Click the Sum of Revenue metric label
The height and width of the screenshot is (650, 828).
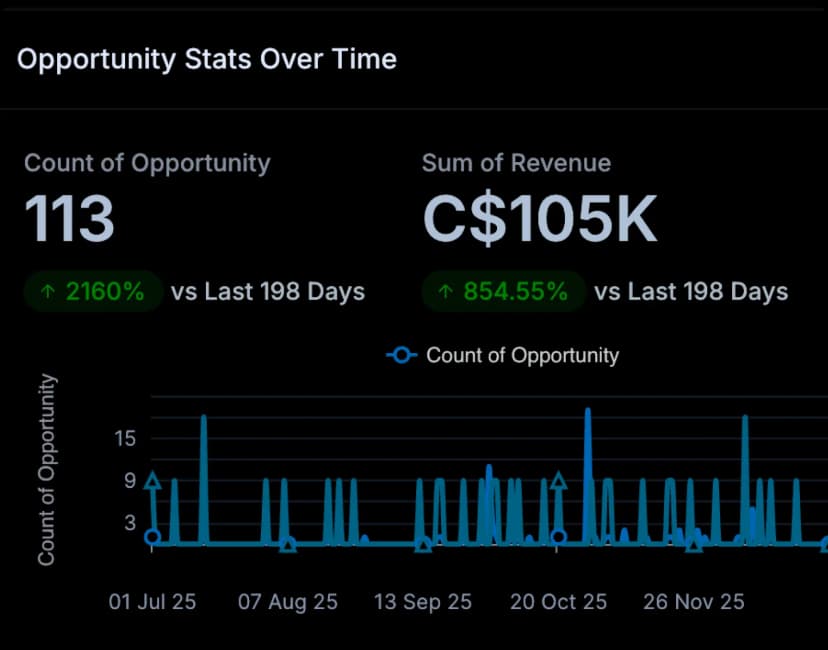coord(516,163)
